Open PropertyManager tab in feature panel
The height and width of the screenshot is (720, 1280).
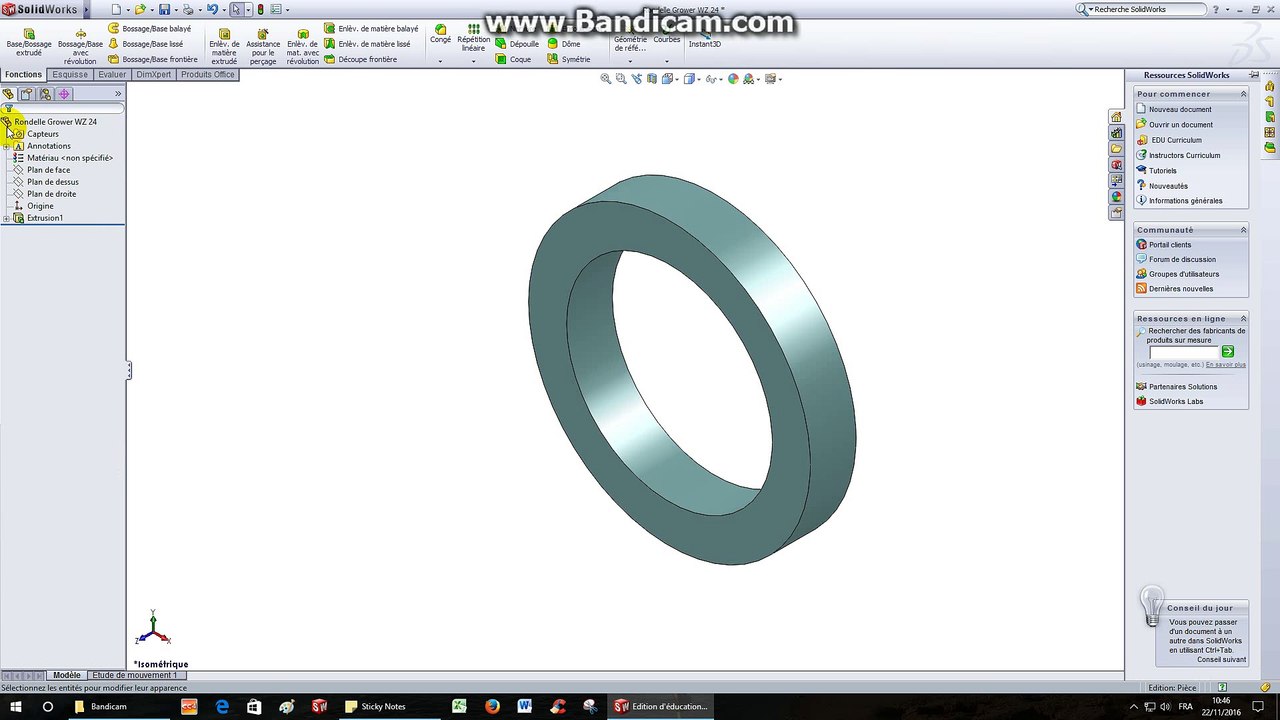[27, 94]
